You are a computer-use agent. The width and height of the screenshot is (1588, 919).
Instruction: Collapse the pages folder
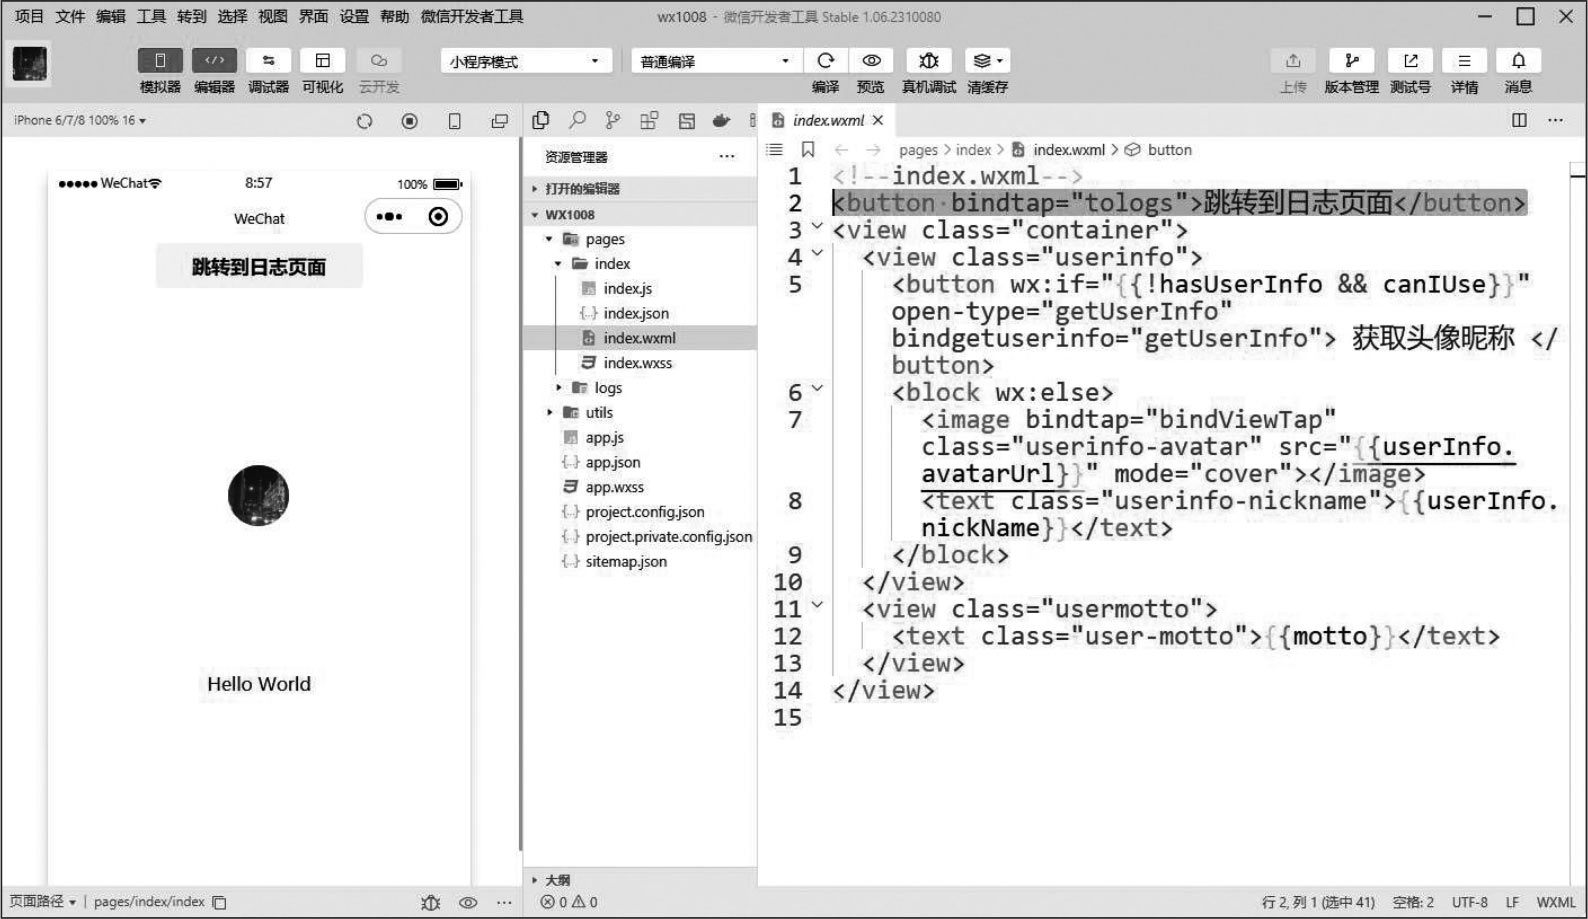coord(640,239)
